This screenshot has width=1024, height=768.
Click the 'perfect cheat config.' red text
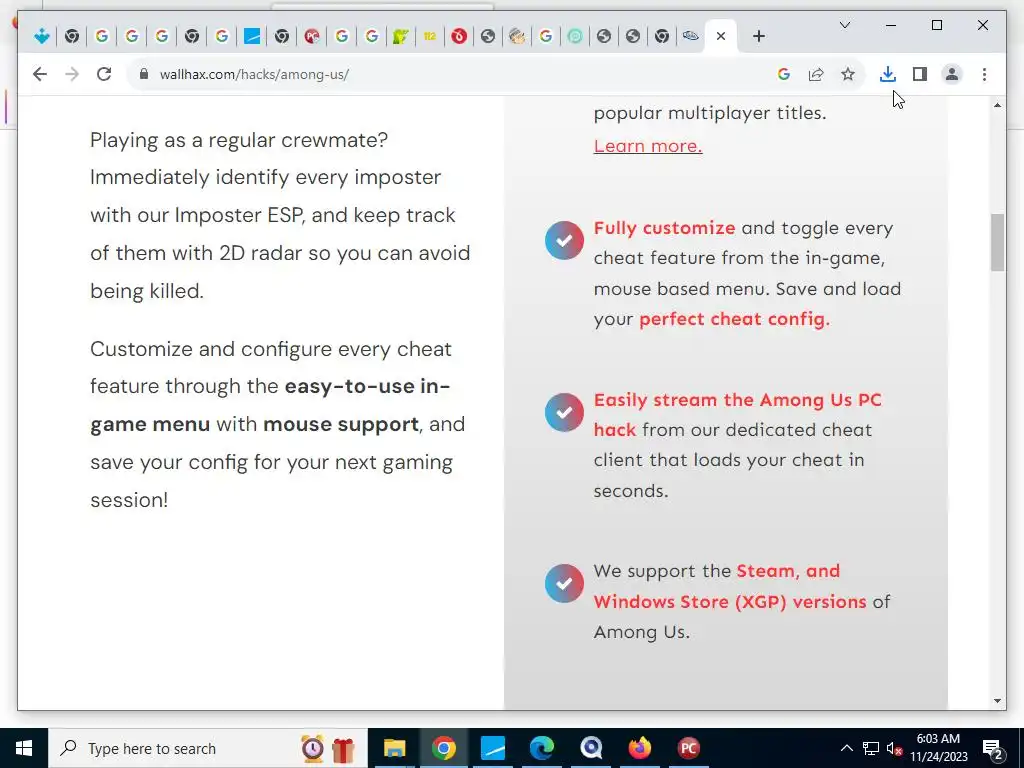point(734,319)
